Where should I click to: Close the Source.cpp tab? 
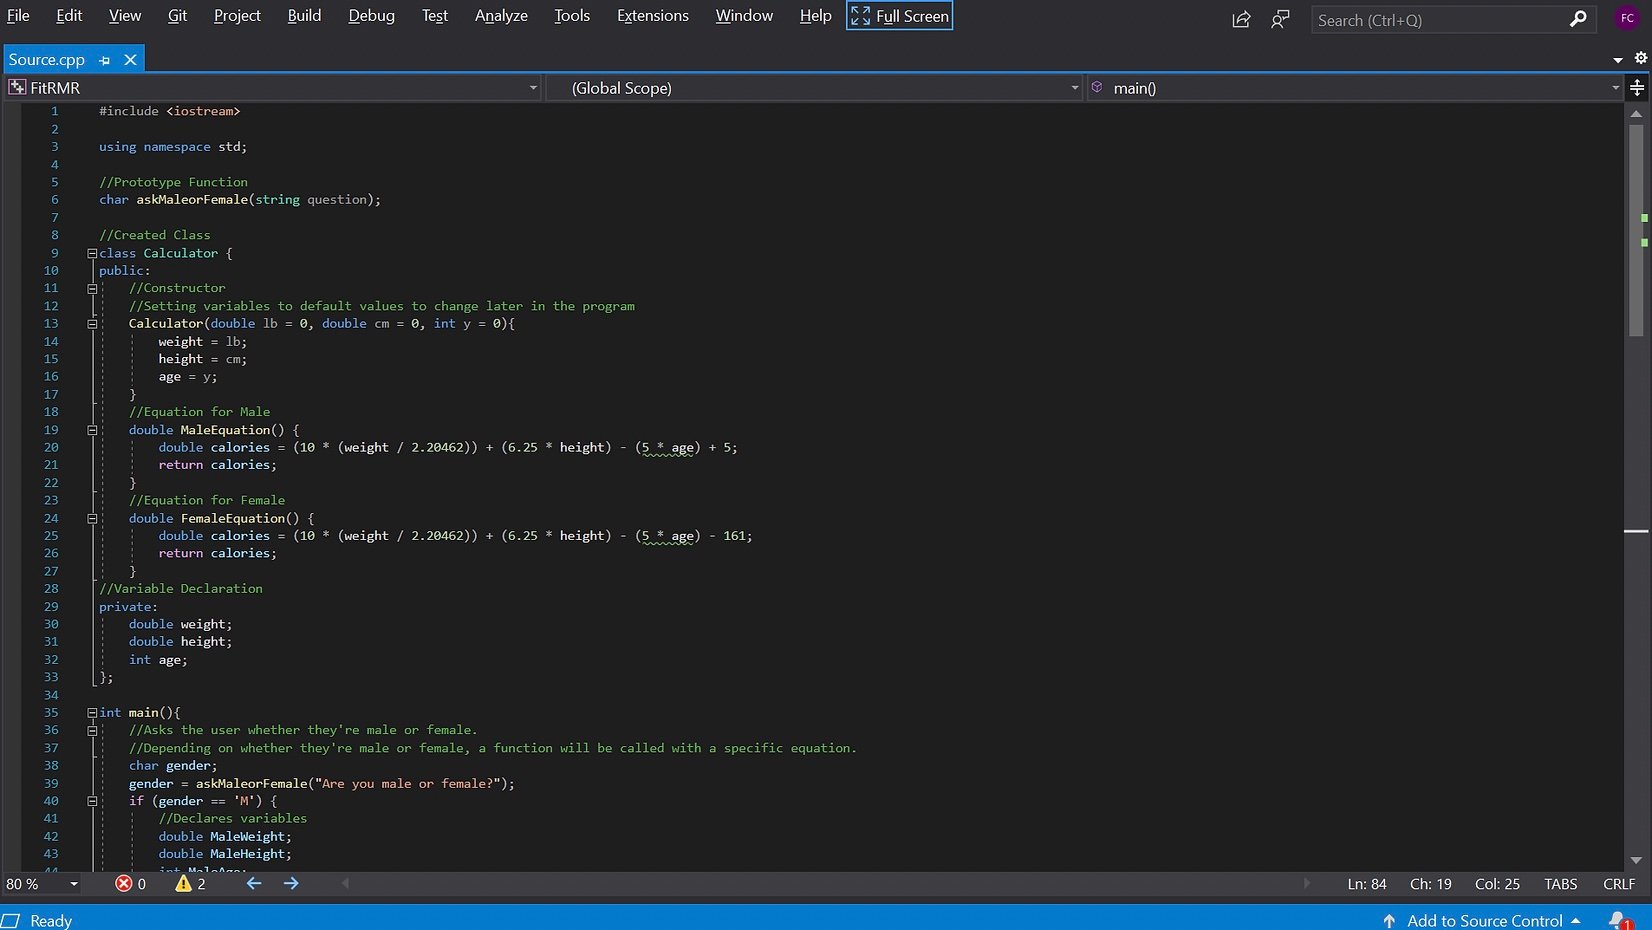point(130,60)
